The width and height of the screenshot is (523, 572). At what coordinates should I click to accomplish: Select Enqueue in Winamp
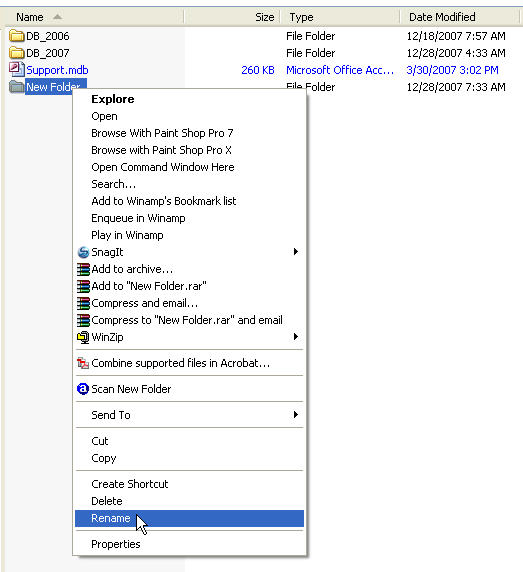[190, 218]
